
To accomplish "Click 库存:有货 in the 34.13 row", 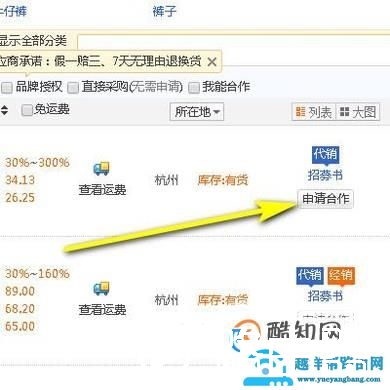I will click(223, 180).
